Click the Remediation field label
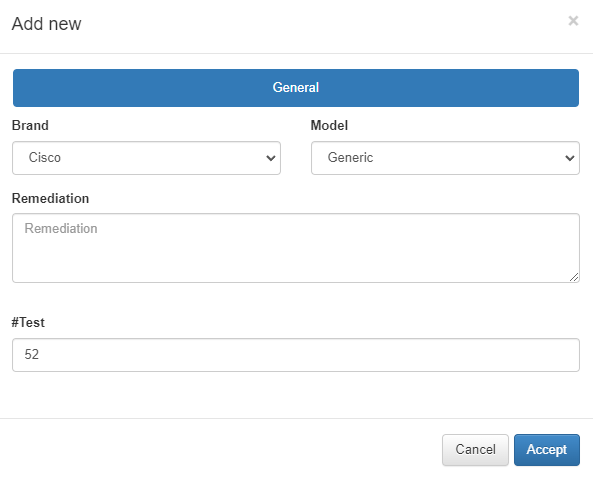The height and width of the screenshot is (479, 593). tap(50, 198)
